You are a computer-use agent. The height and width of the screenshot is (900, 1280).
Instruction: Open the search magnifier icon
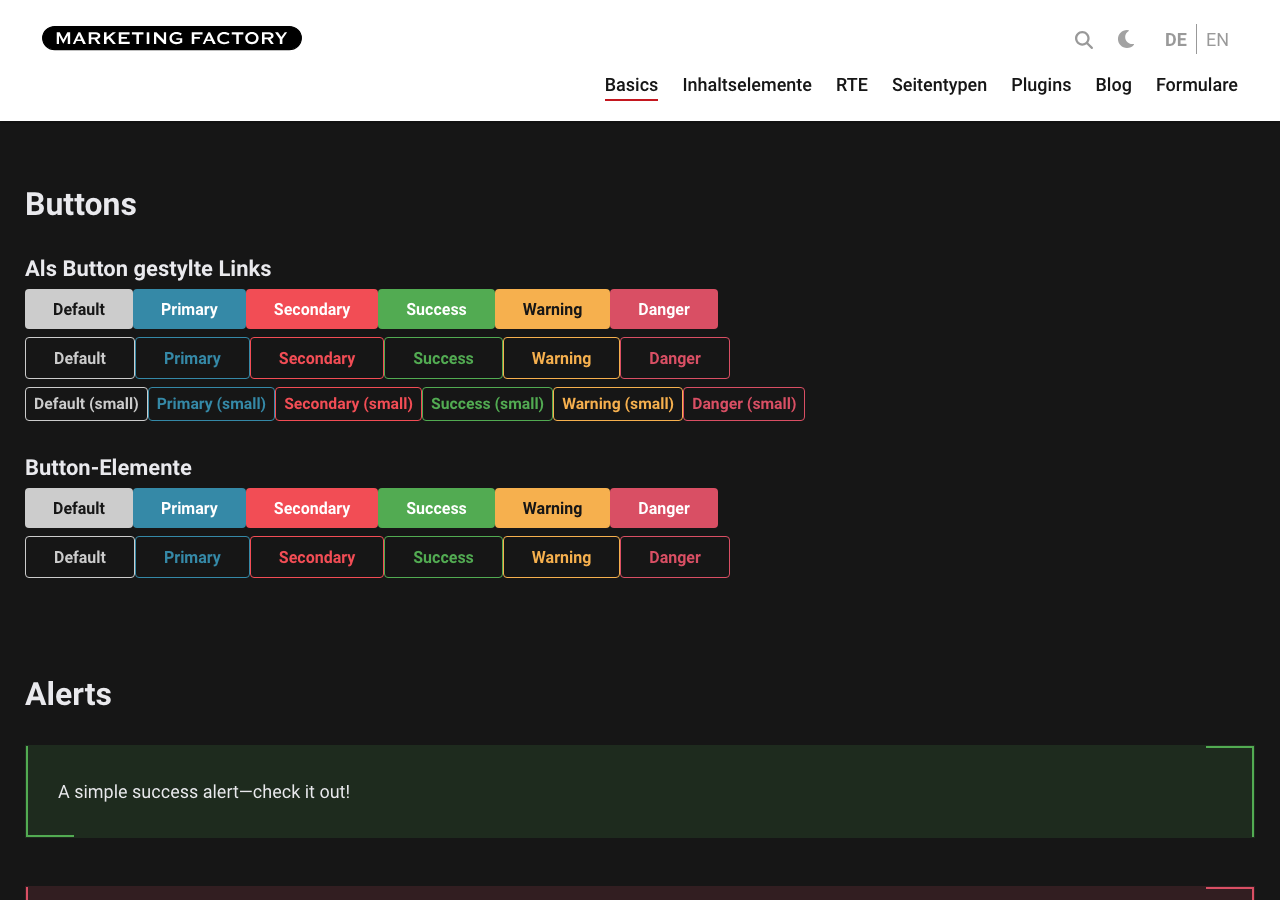click(1084, 40)
